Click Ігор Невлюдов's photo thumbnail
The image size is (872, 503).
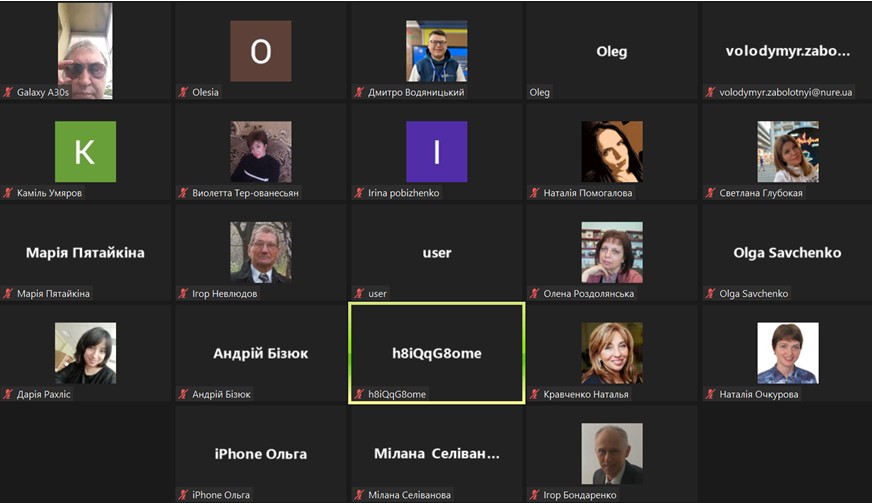261,253
